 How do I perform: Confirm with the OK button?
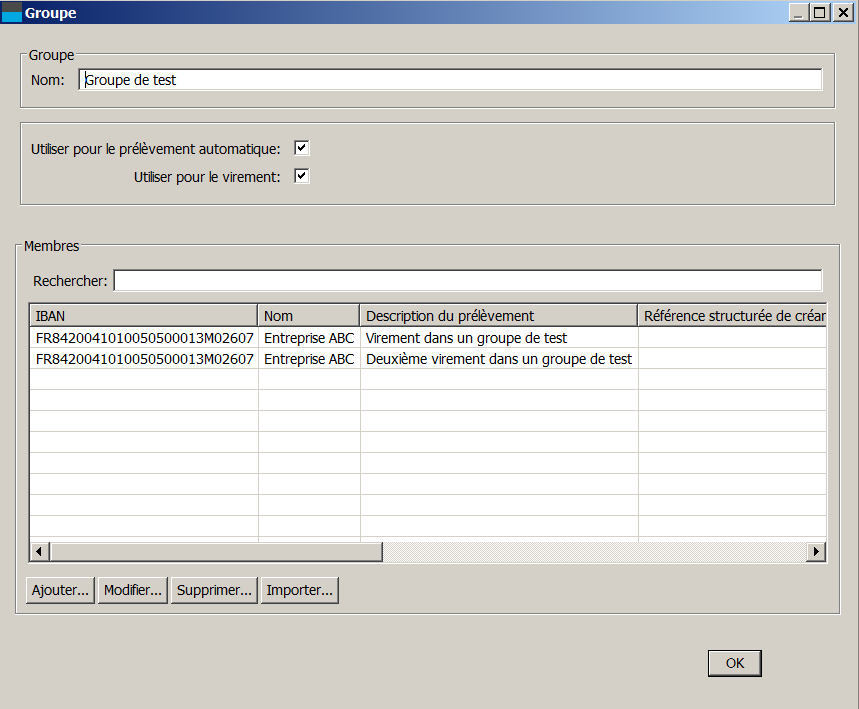pos(735,663)
